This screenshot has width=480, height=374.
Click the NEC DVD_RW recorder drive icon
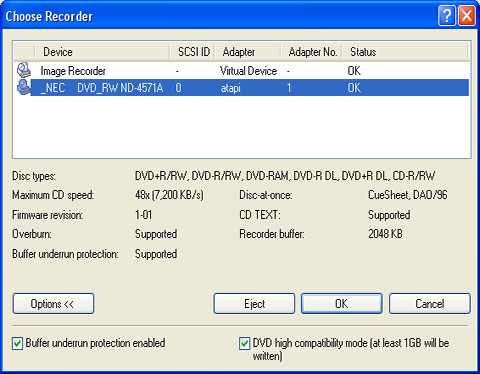click(24, 87)
